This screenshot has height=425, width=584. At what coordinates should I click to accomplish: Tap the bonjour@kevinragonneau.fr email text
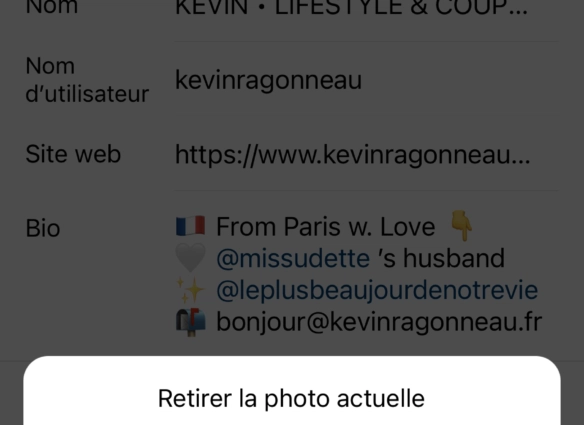pos(379,322)
